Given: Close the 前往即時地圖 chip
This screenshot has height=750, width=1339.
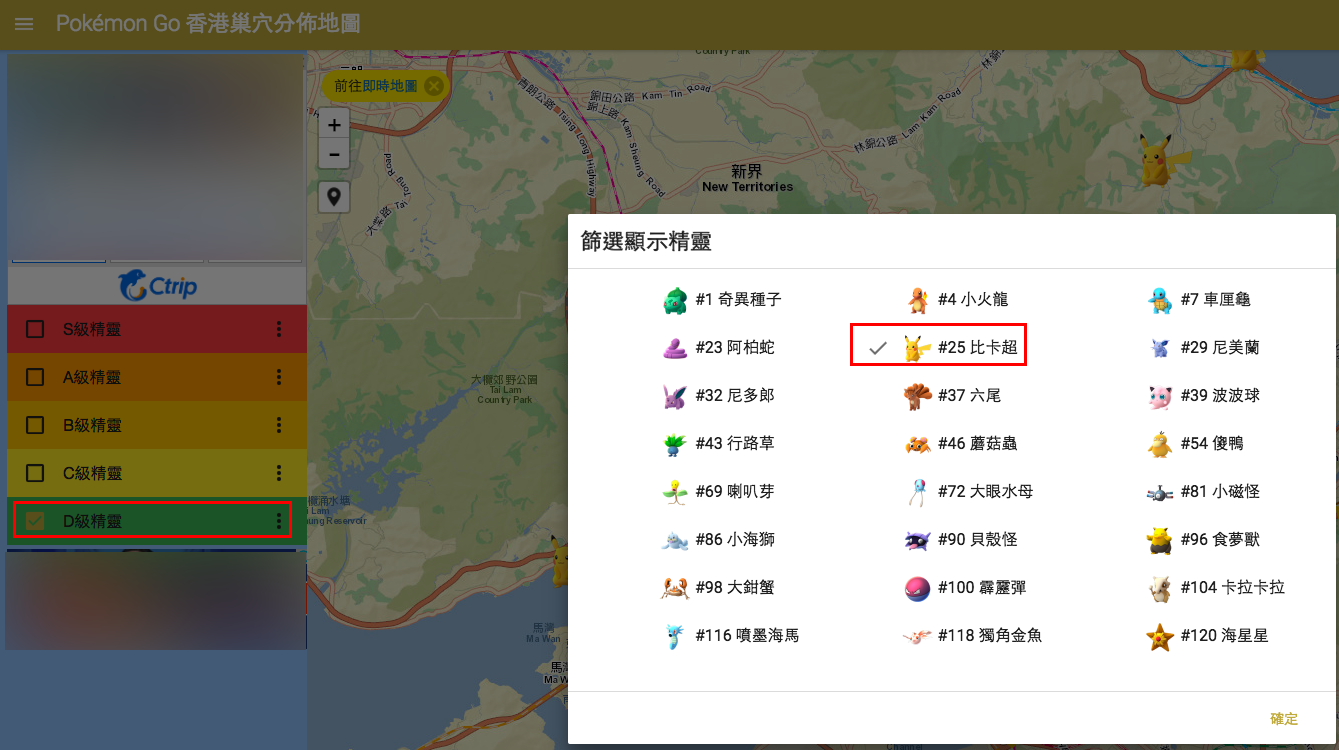Looking at the screenshot, I should pos(433,86).
